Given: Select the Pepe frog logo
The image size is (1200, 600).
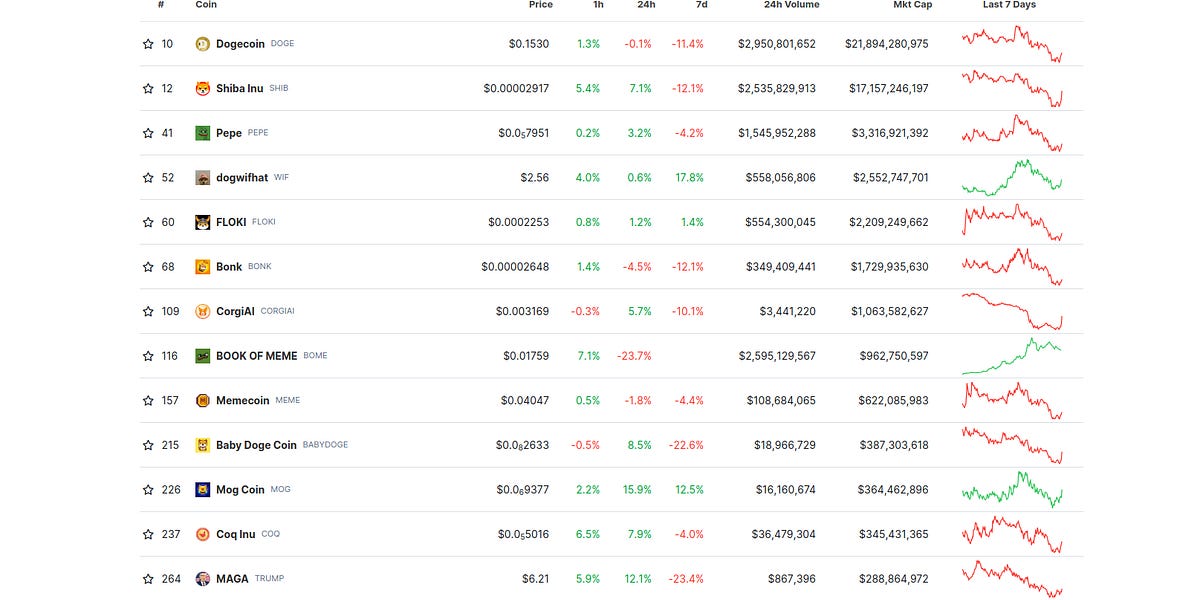Looking at the screenshot, I should pos(202,132).
